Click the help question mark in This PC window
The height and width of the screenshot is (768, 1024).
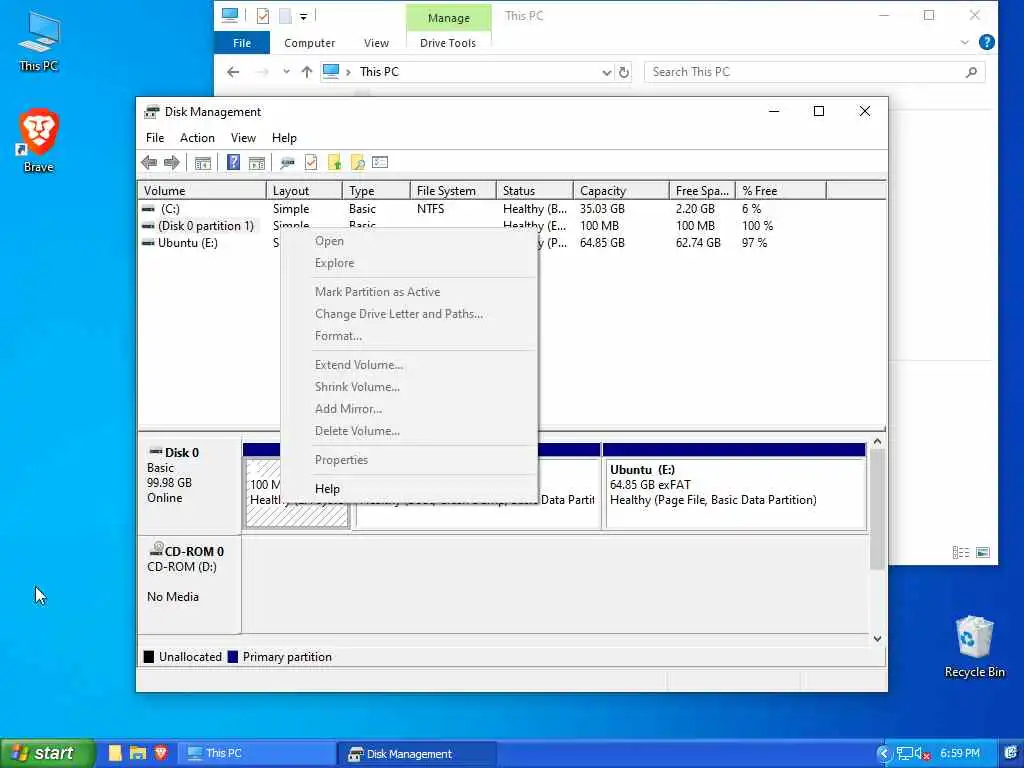pos(987,42)
